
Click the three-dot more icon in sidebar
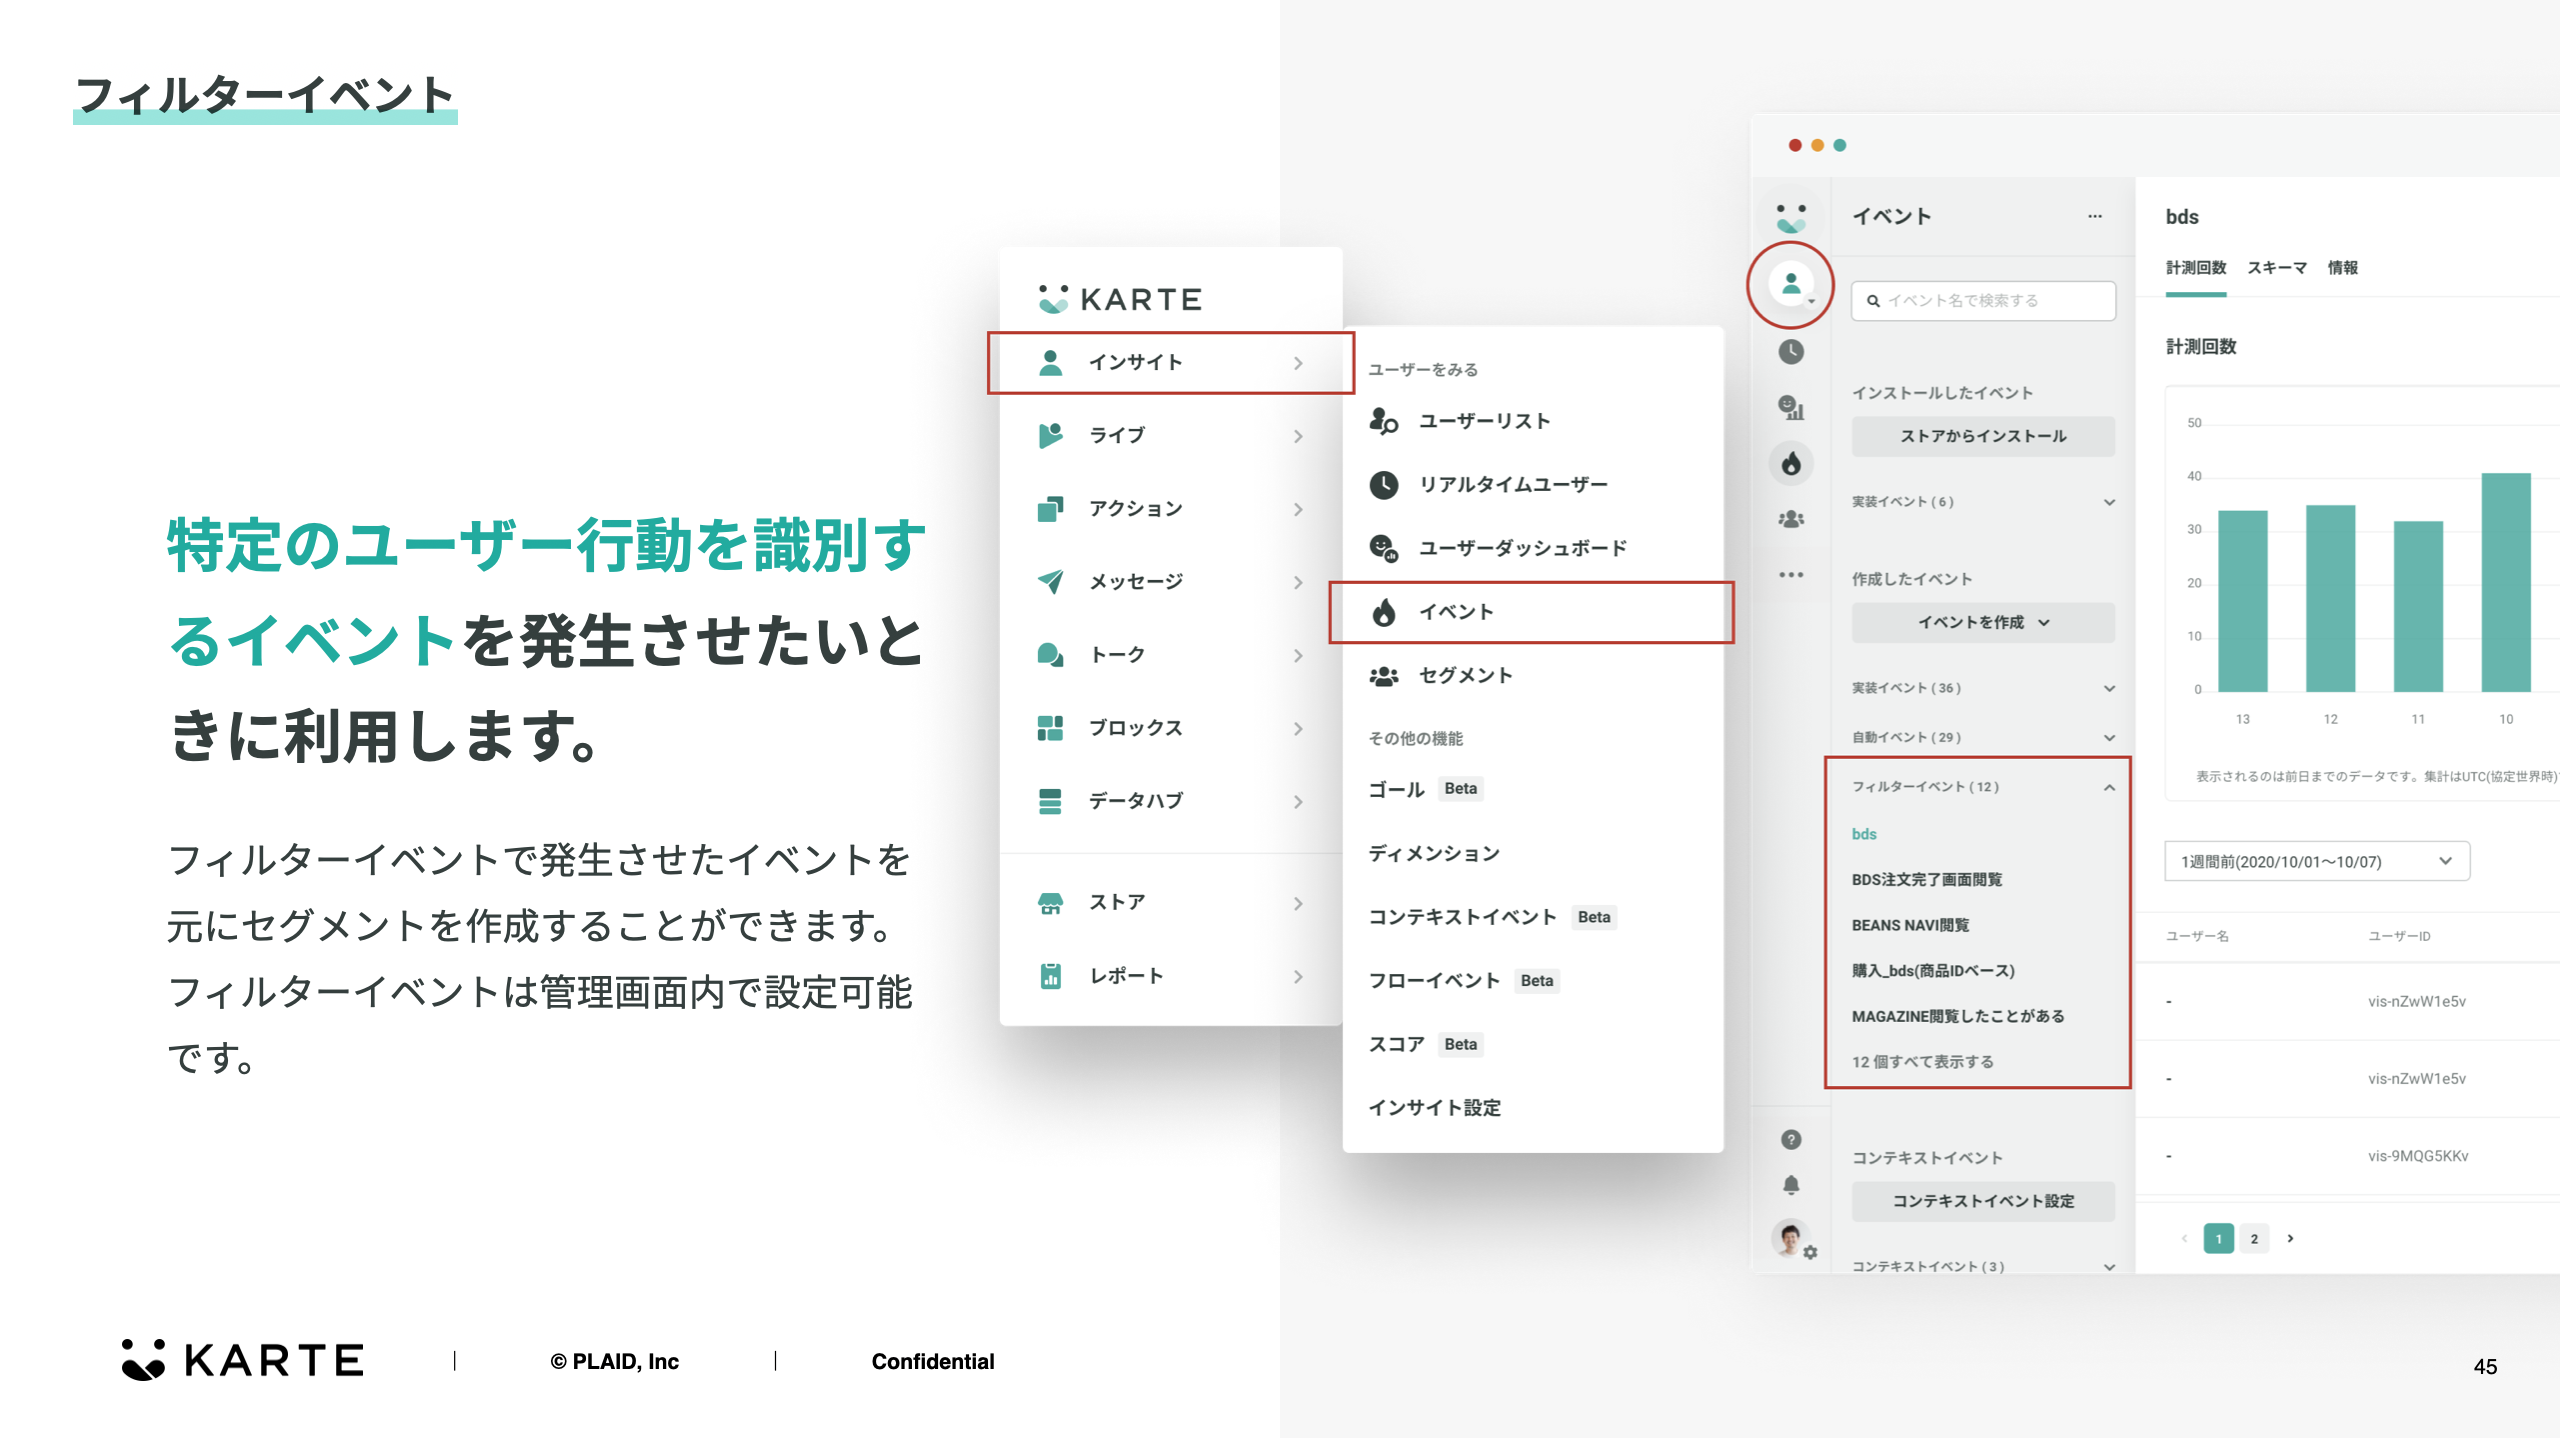[1791, 575]
